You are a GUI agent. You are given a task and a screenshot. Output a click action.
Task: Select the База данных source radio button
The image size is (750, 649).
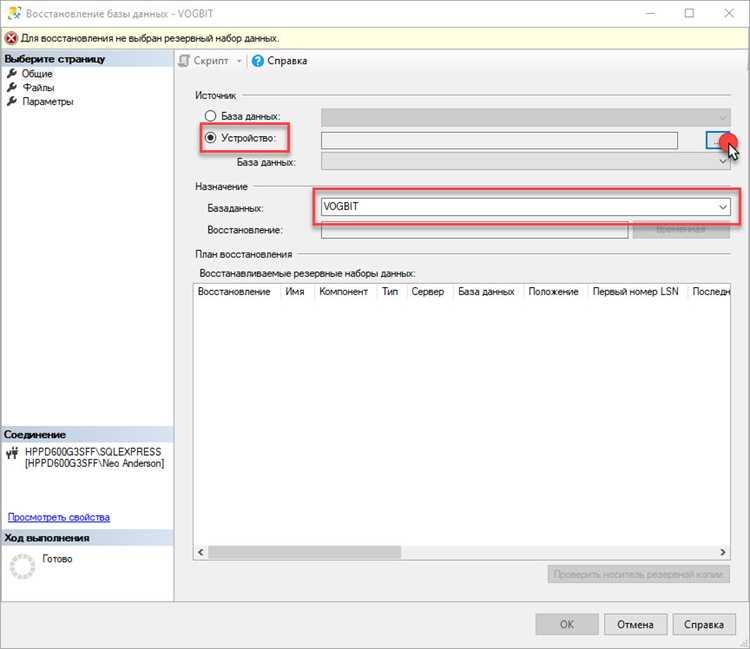point(210,116)
